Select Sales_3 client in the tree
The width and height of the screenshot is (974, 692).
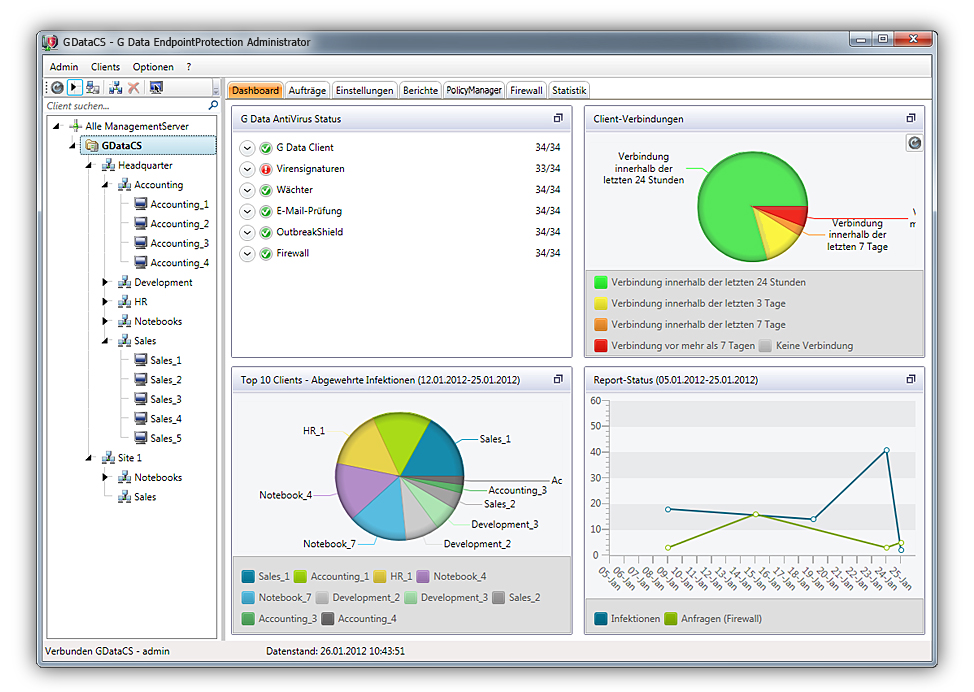pos(165,399)
